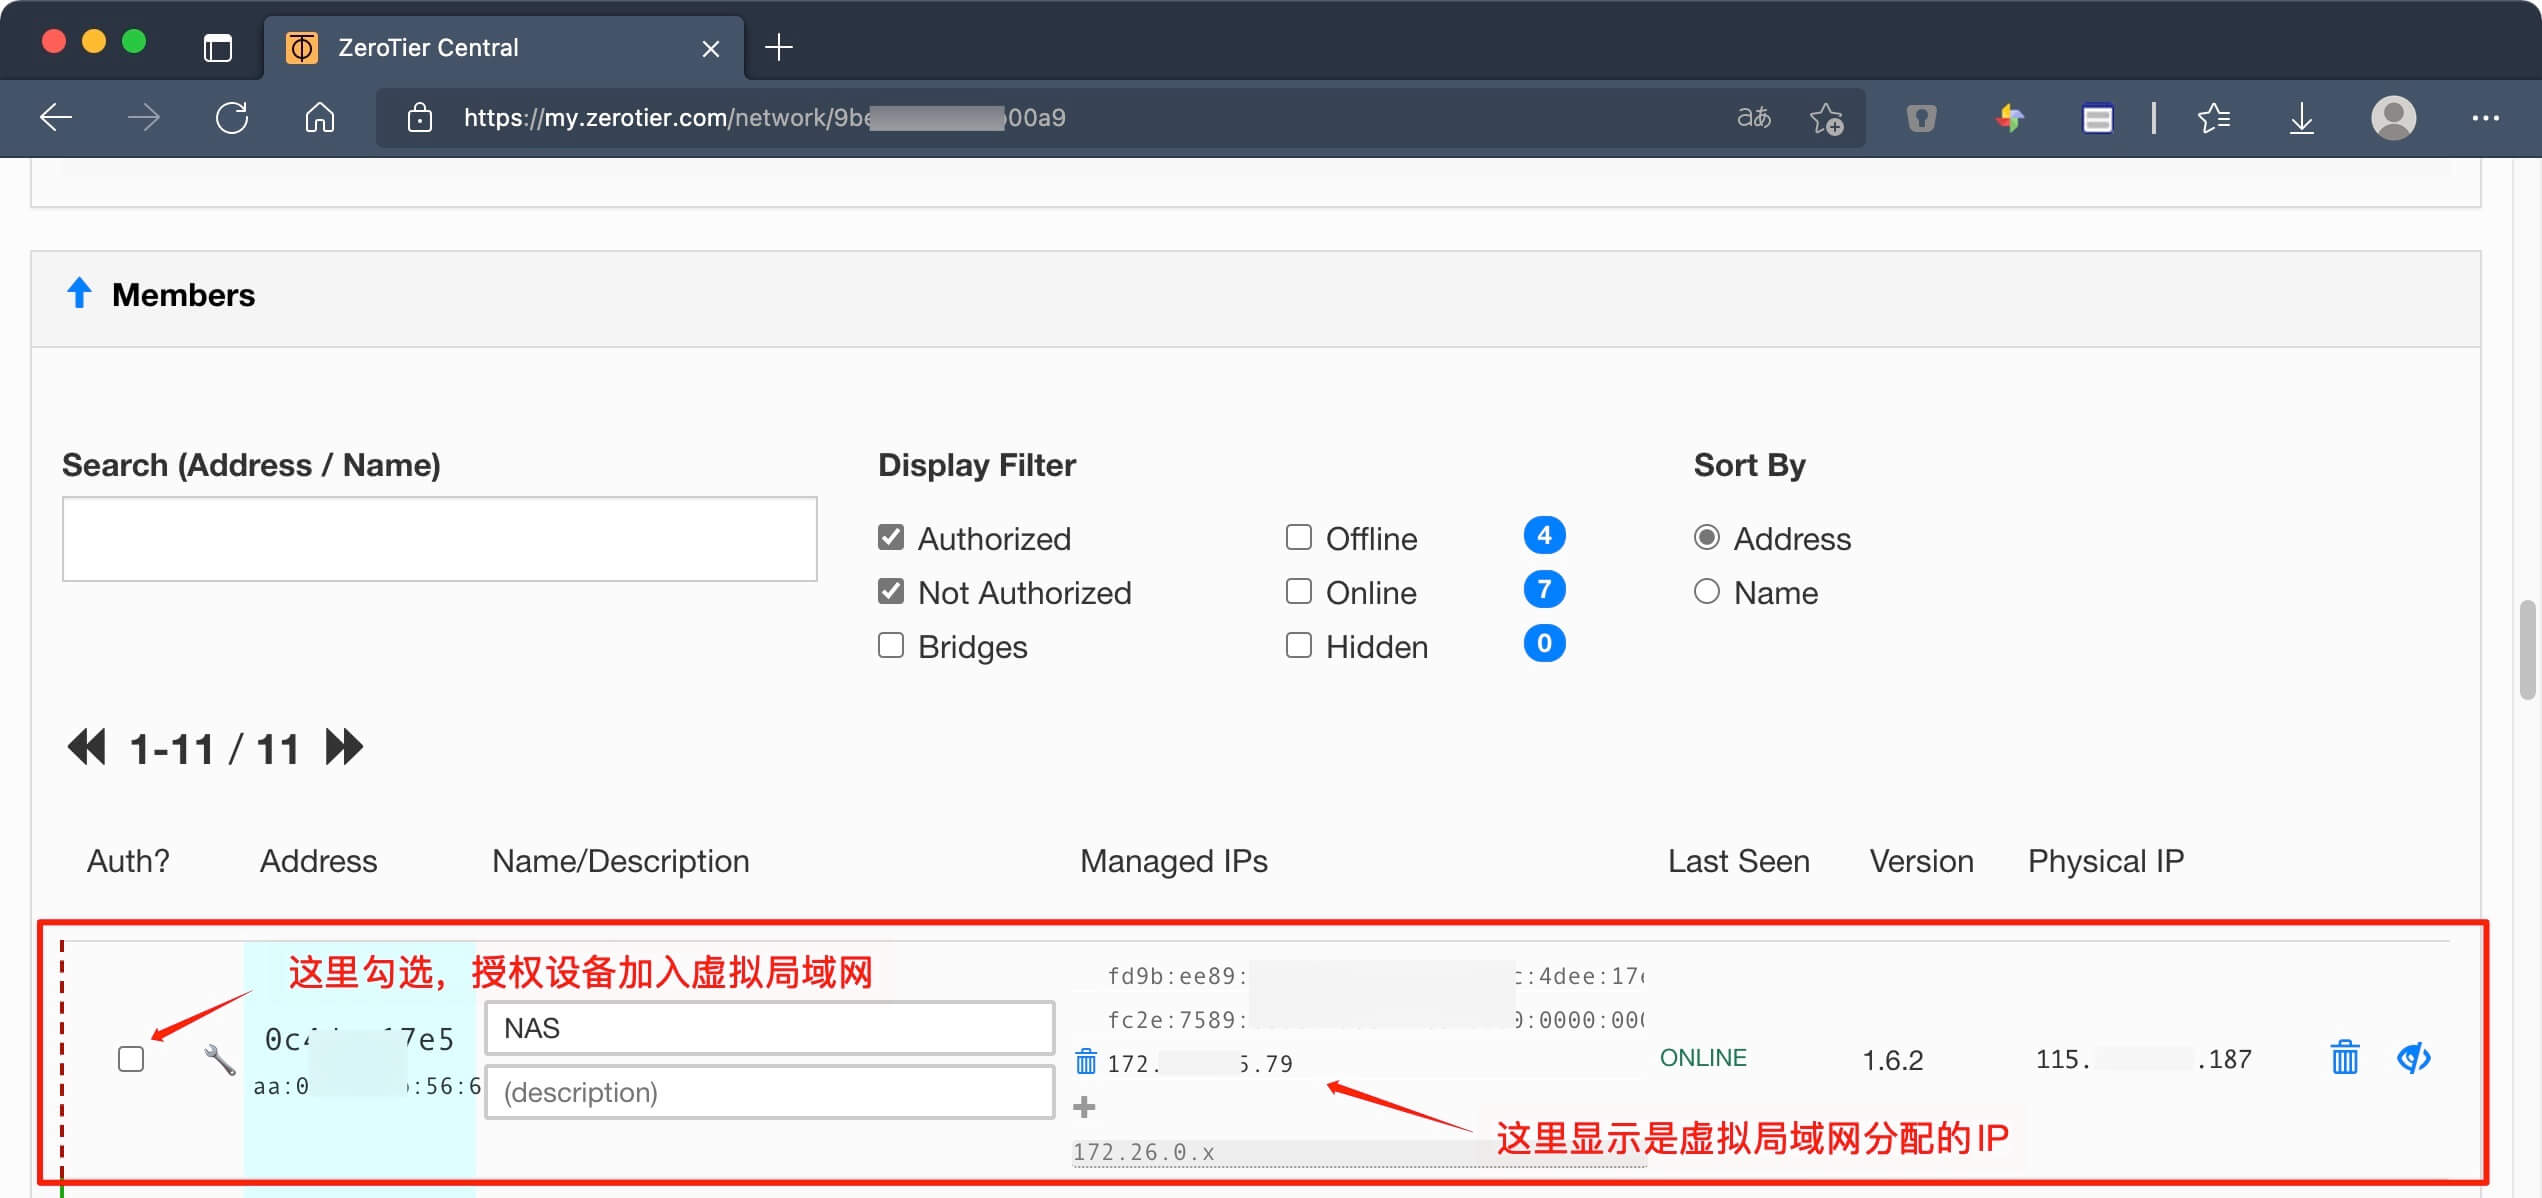This screenshot has width=2542, height=1198.
Task: Click the browser forward arrow
Action: click(x=144, y=118)
